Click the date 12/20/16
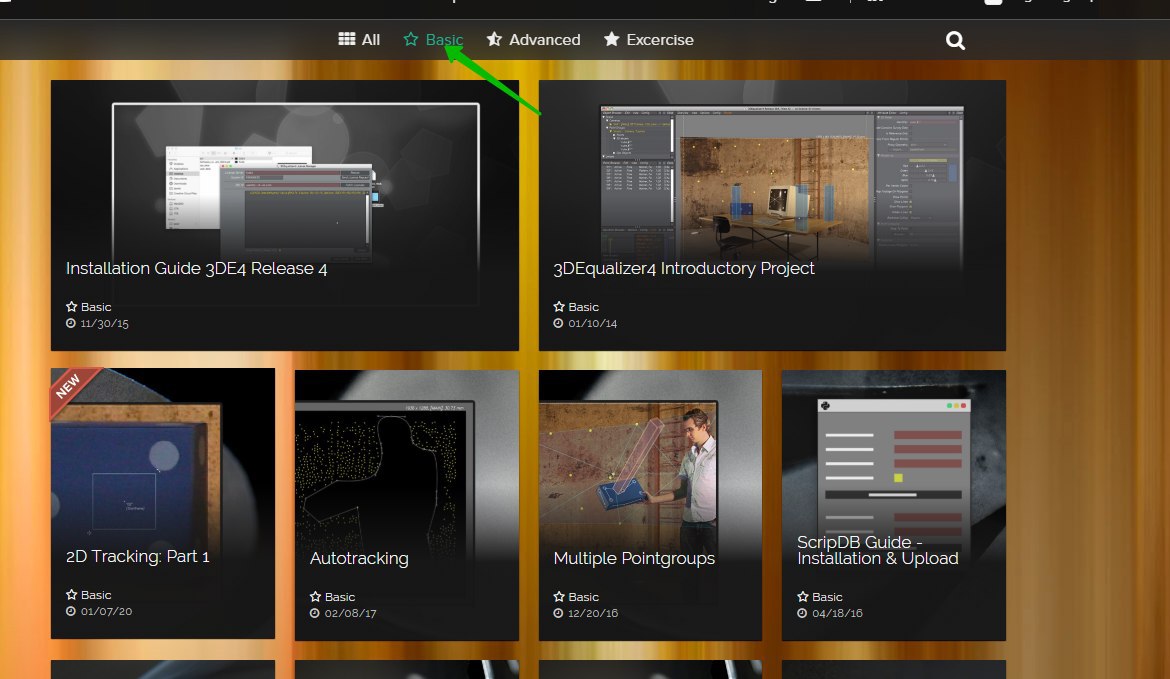Viewport: 1170px width, 679px height. [x=593, y=614]
